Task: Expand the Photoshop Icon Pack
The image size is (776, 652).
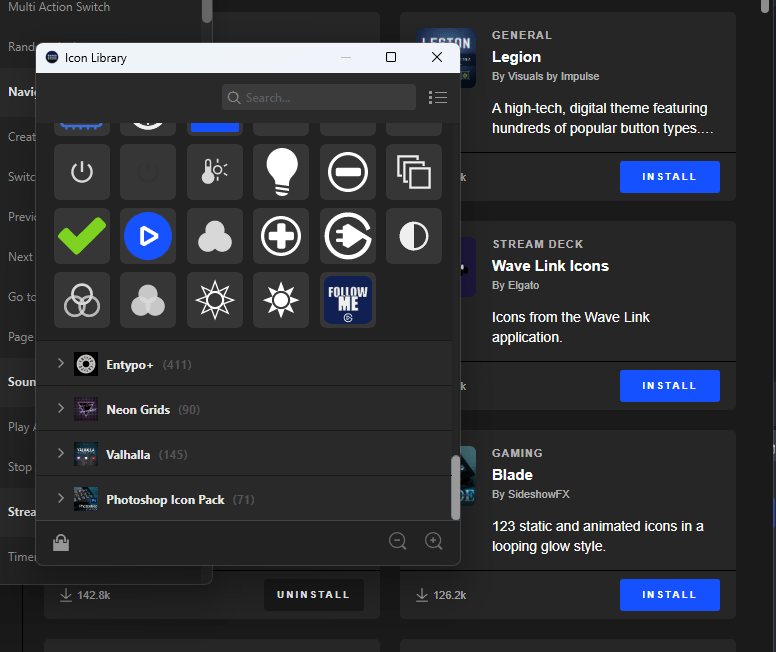Action: pyautogui.click(x=60, y=498)
